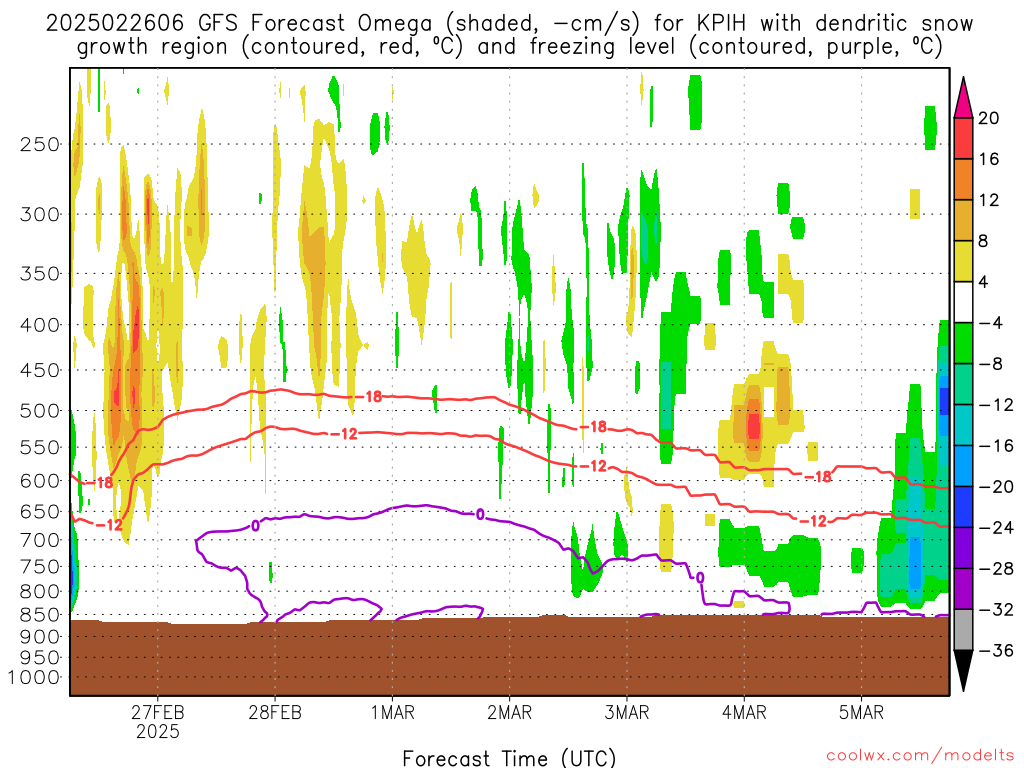Click the purple 0 freezing level label near 28FEB

coord(255,525)
